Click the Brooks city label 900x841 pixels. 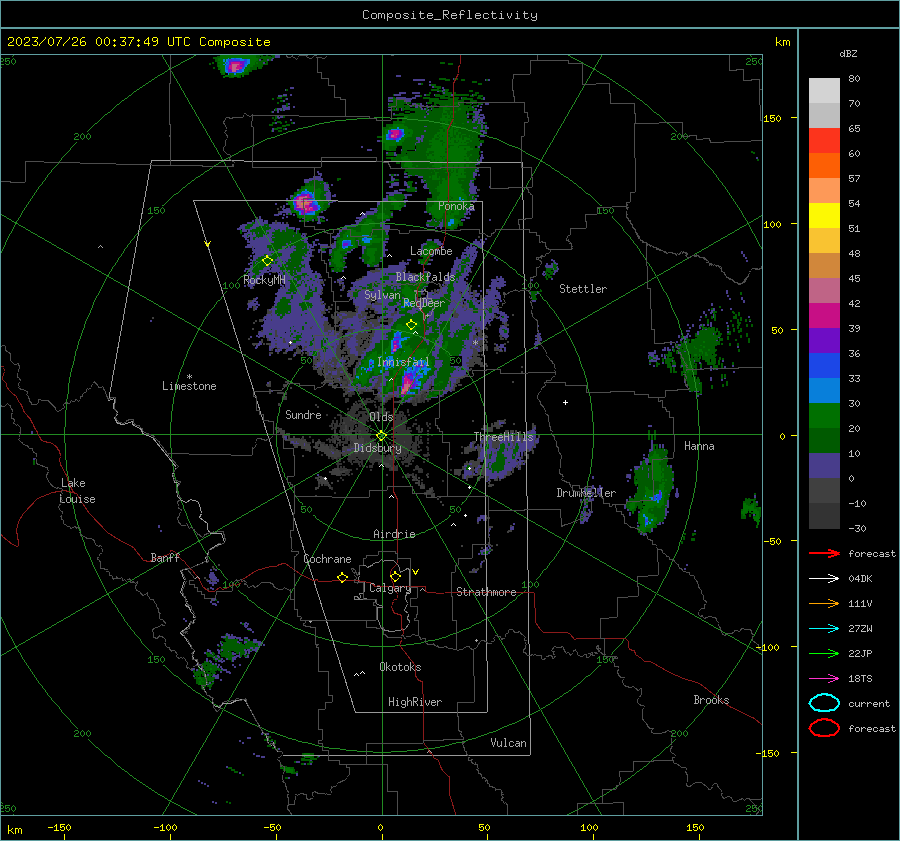tap(711, 700)
